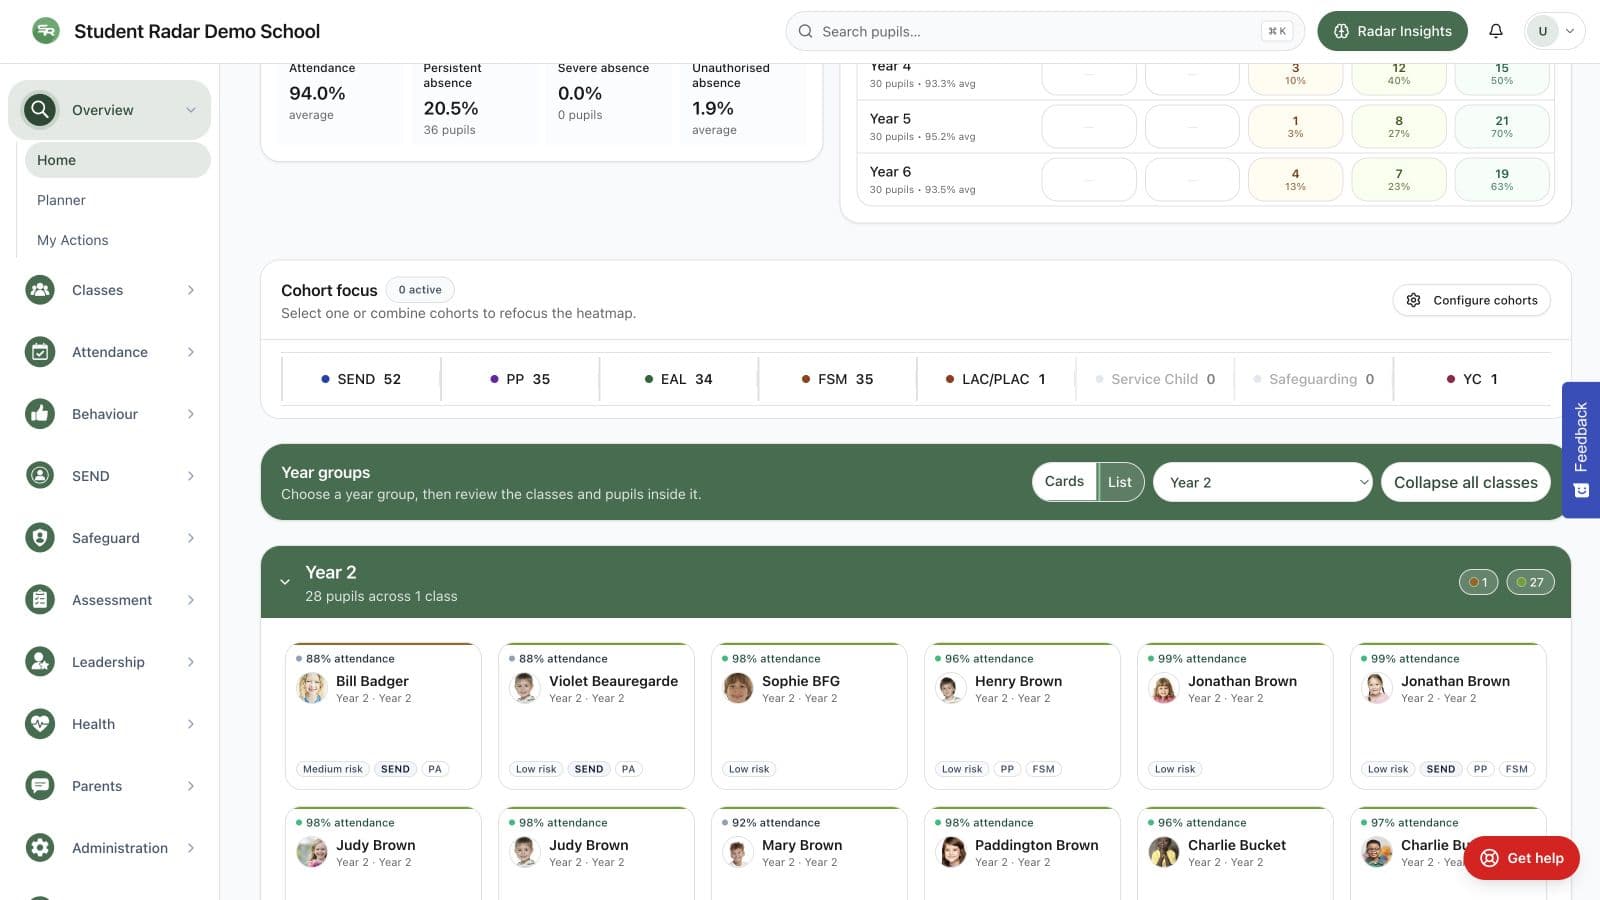Click the '0 active' cohort badge
This screenshot has width=1600, height=900.
[420, 290]
